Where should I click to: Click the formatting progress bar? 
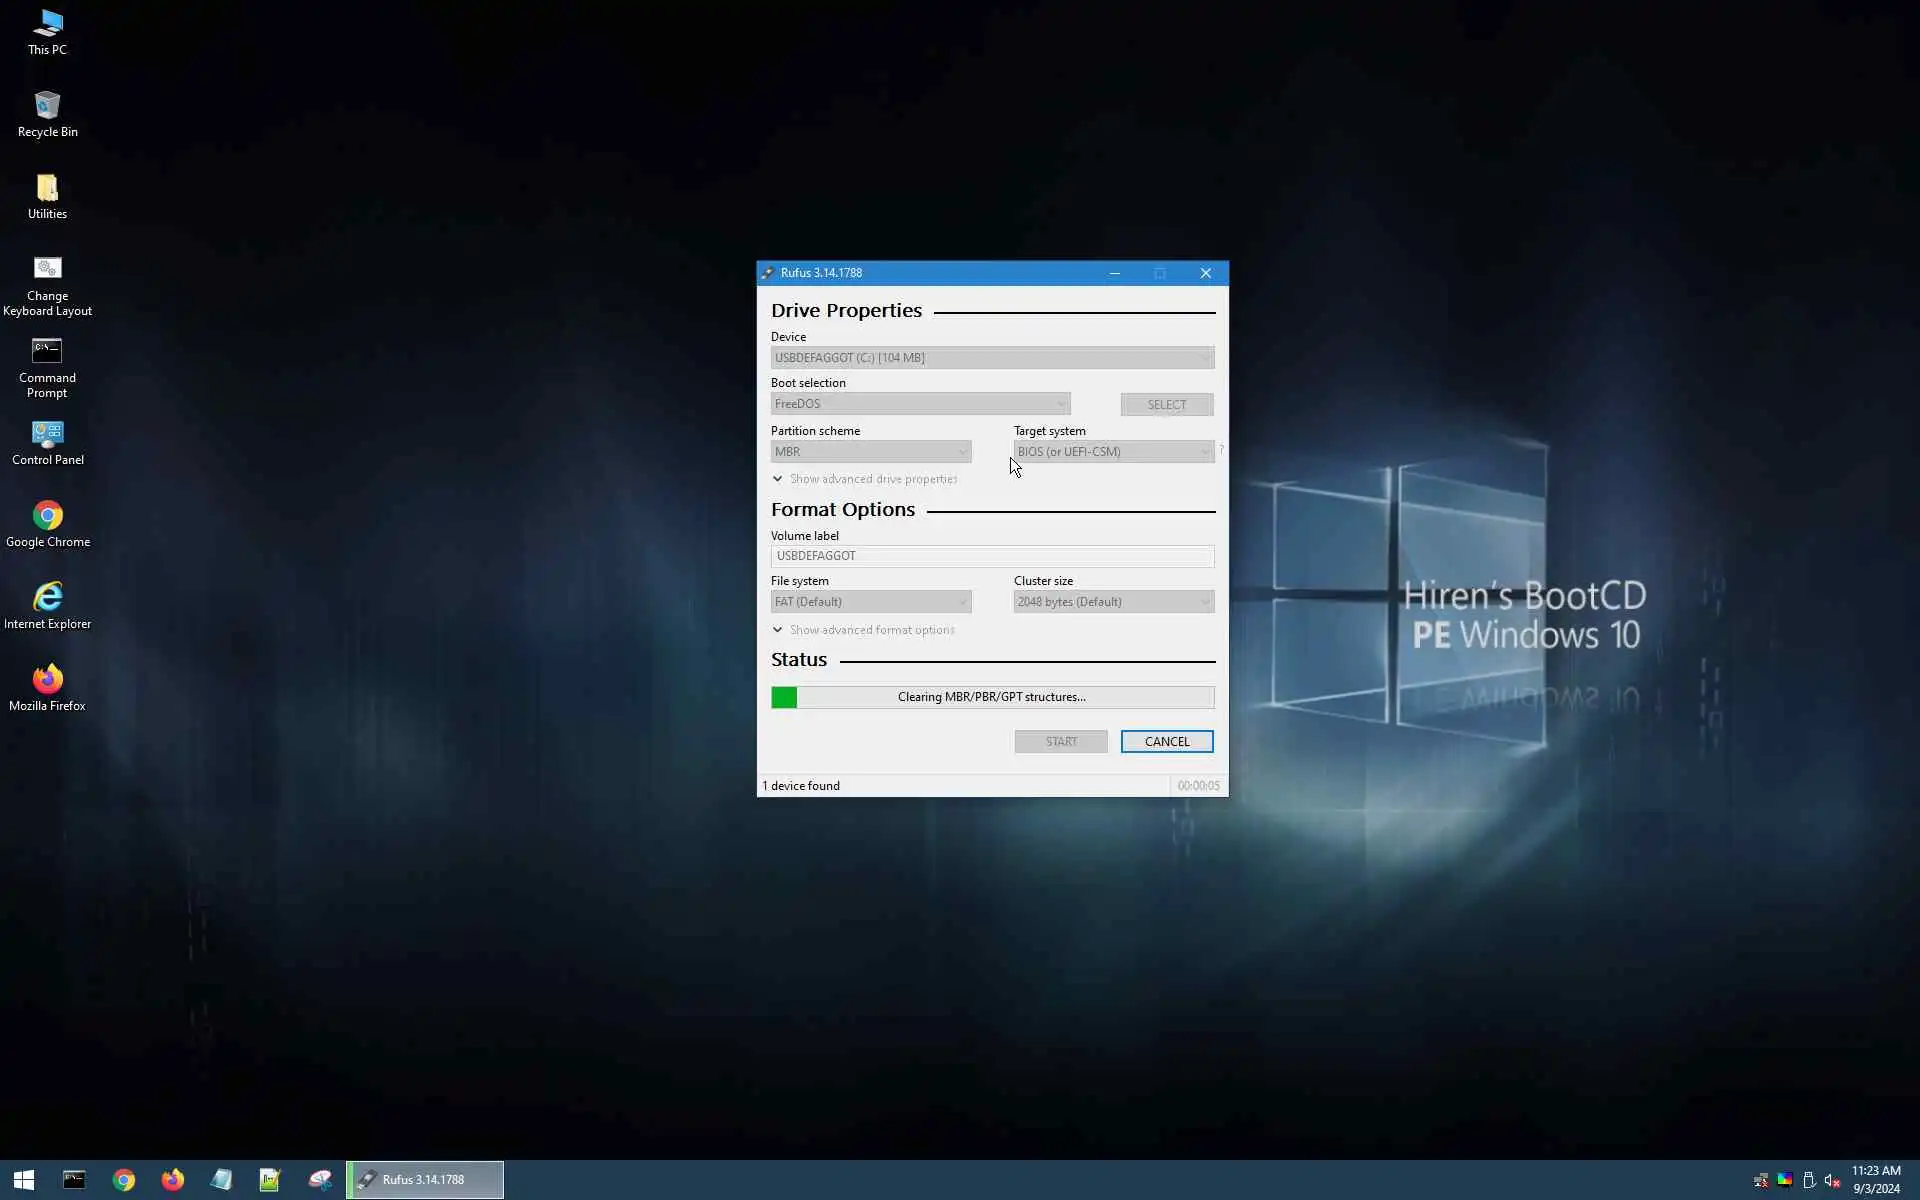coord(992,697)
